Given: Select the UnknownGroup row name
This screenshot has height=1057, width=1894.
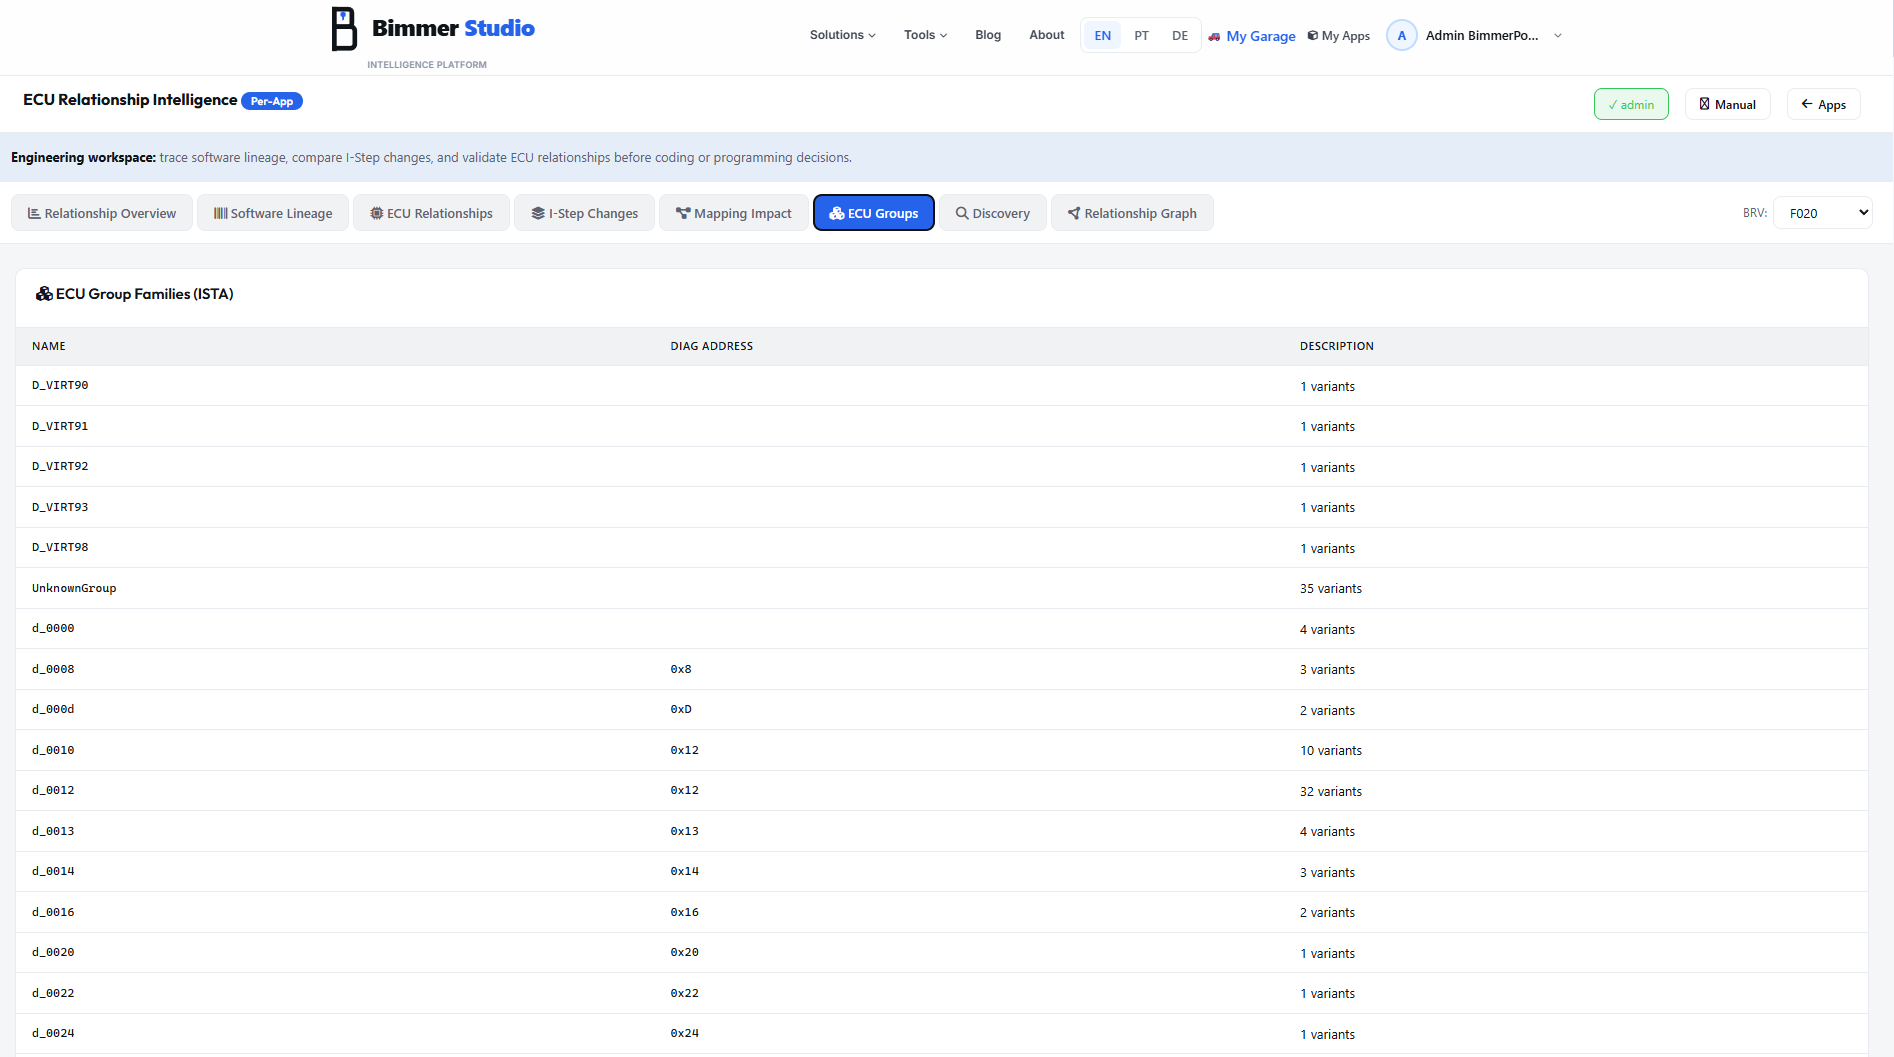Looking at the screenshot, I should (x=74, y=588).
